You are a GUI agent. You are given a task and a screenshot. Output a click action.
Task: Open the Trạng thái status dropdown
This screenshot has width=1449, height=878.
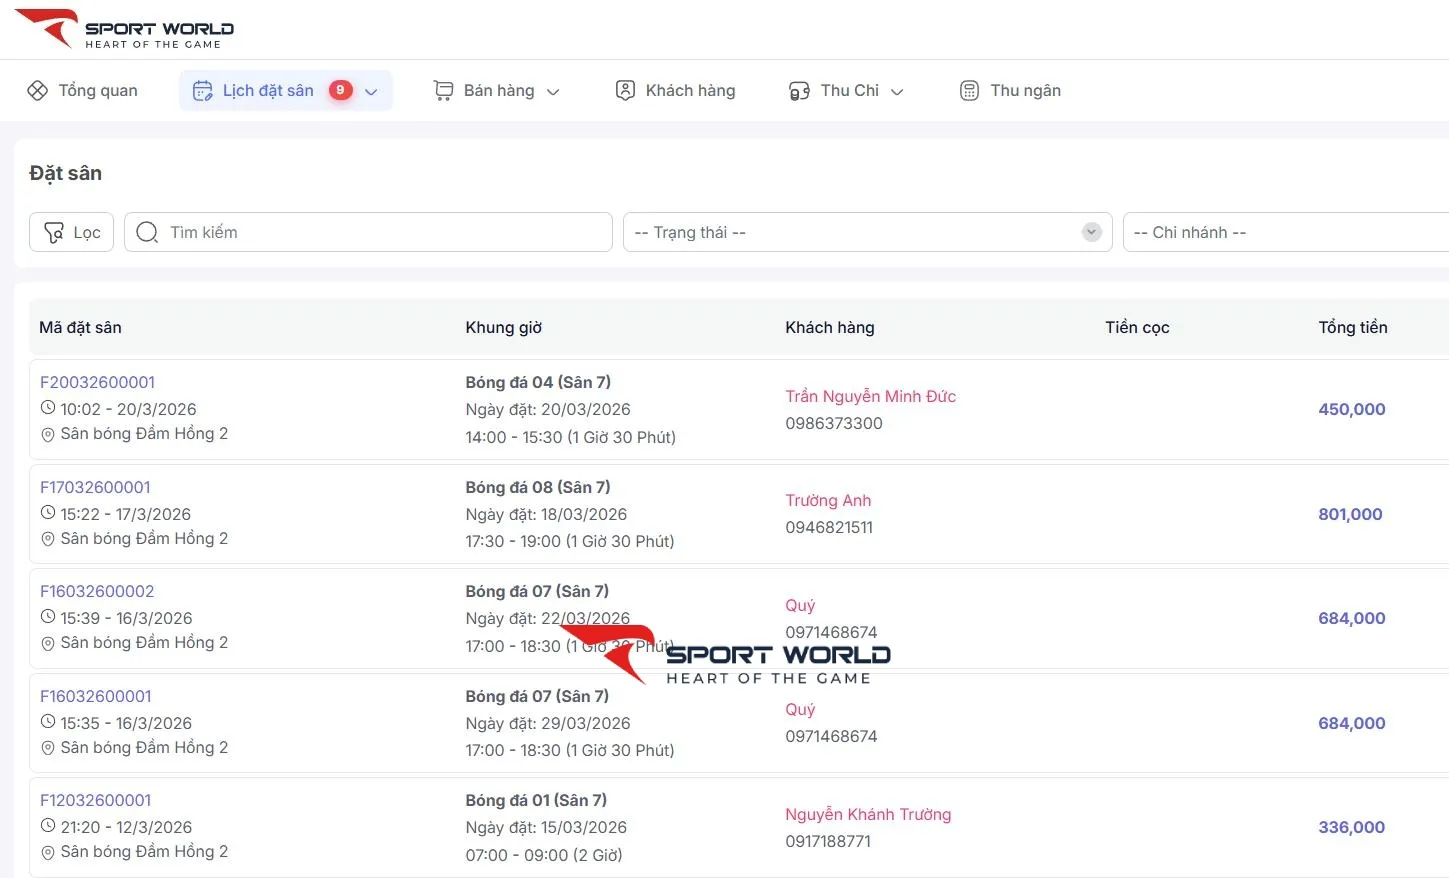click(866, 232)
